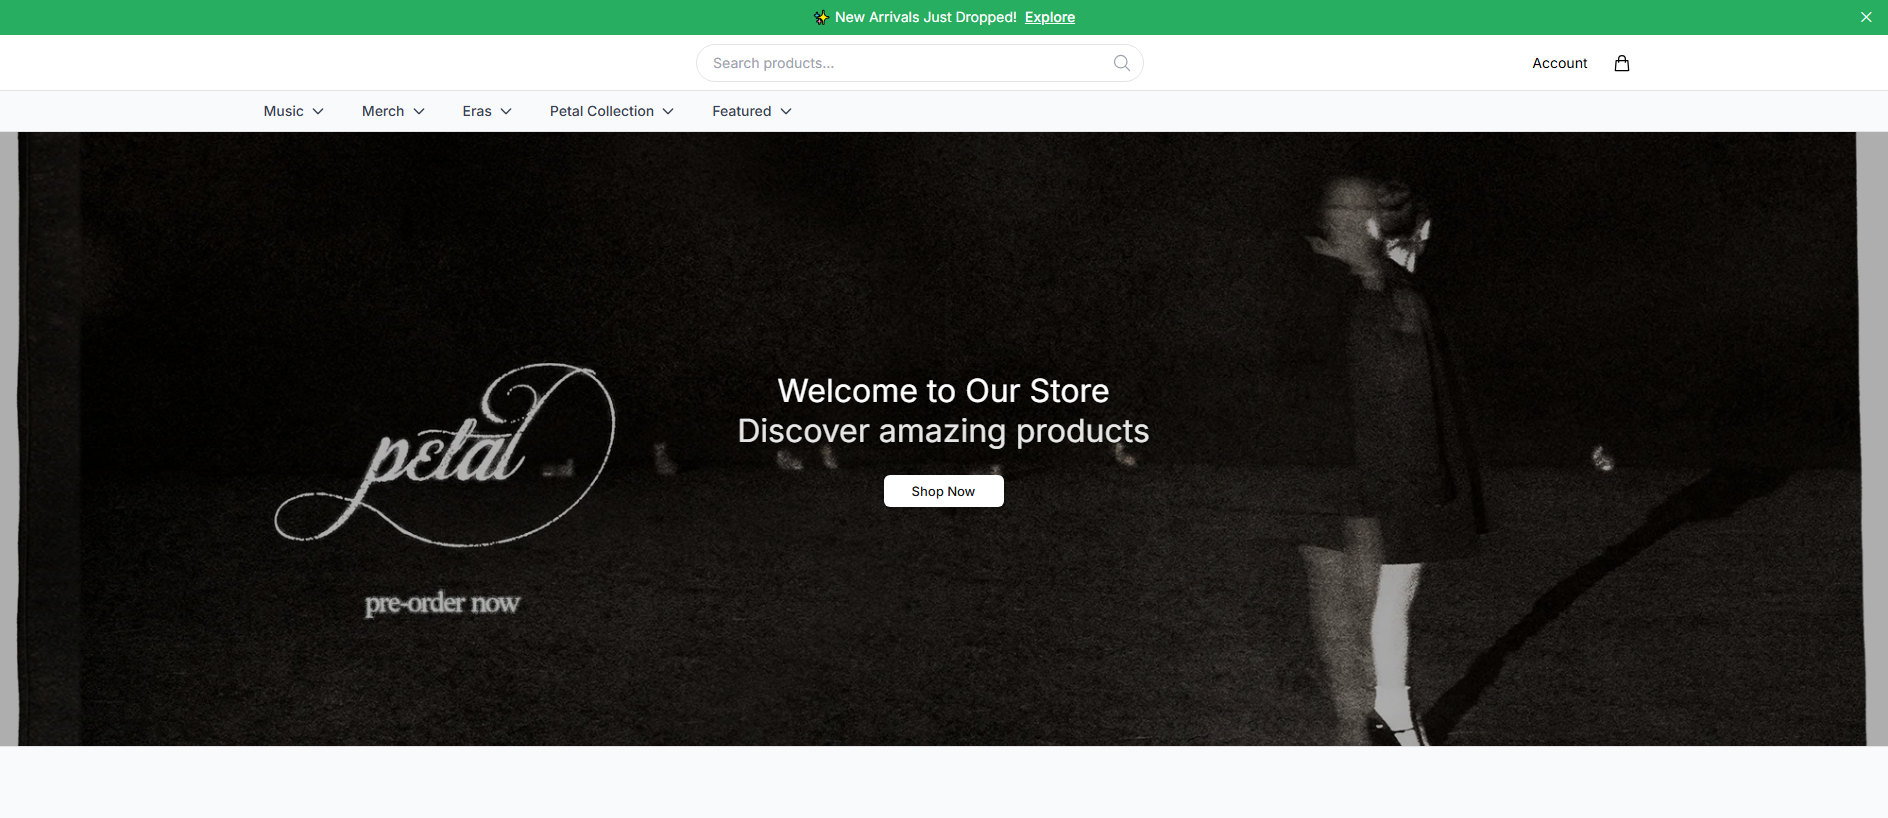
Task: Open the Music navigation item
Action: [x=284, y=111]
